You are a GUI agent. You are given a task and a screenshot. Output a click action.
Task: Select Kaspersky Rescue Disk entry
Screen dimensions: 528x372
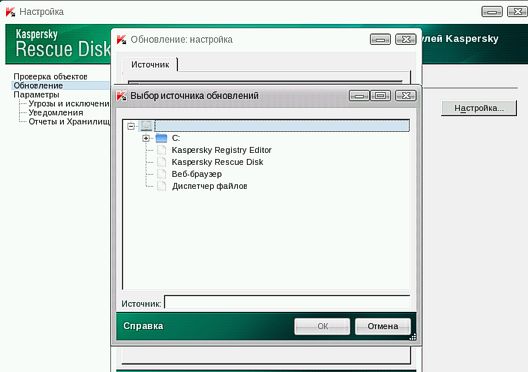[217, 162]
